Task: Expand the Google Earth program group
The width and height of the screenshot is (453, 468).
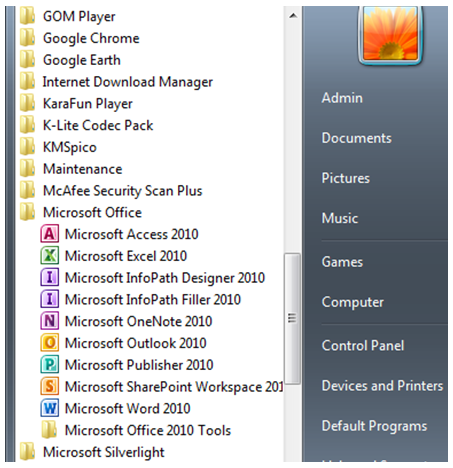Action: point(70,60)
